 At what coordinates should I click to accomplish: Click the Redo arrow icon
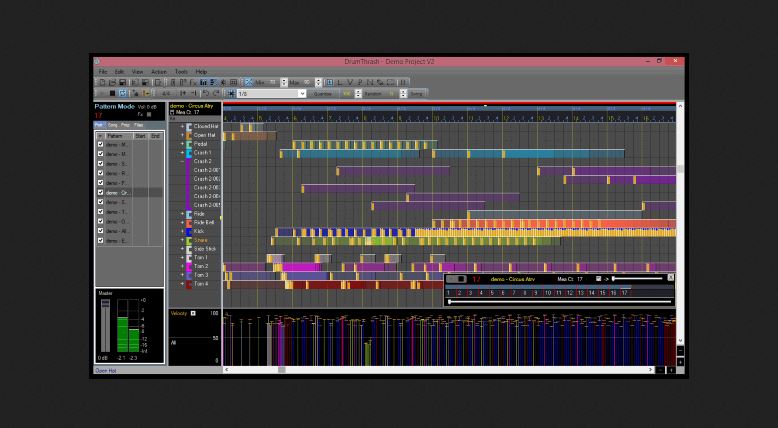[x=216, y=93]
